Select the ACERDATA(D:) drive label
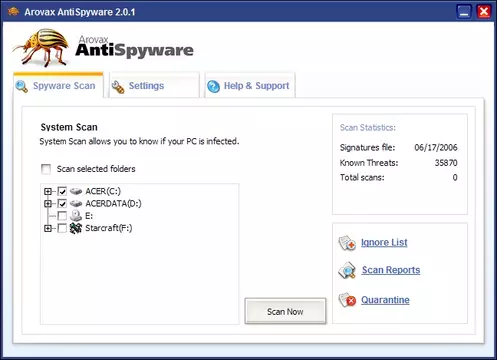 click(113, 204)
